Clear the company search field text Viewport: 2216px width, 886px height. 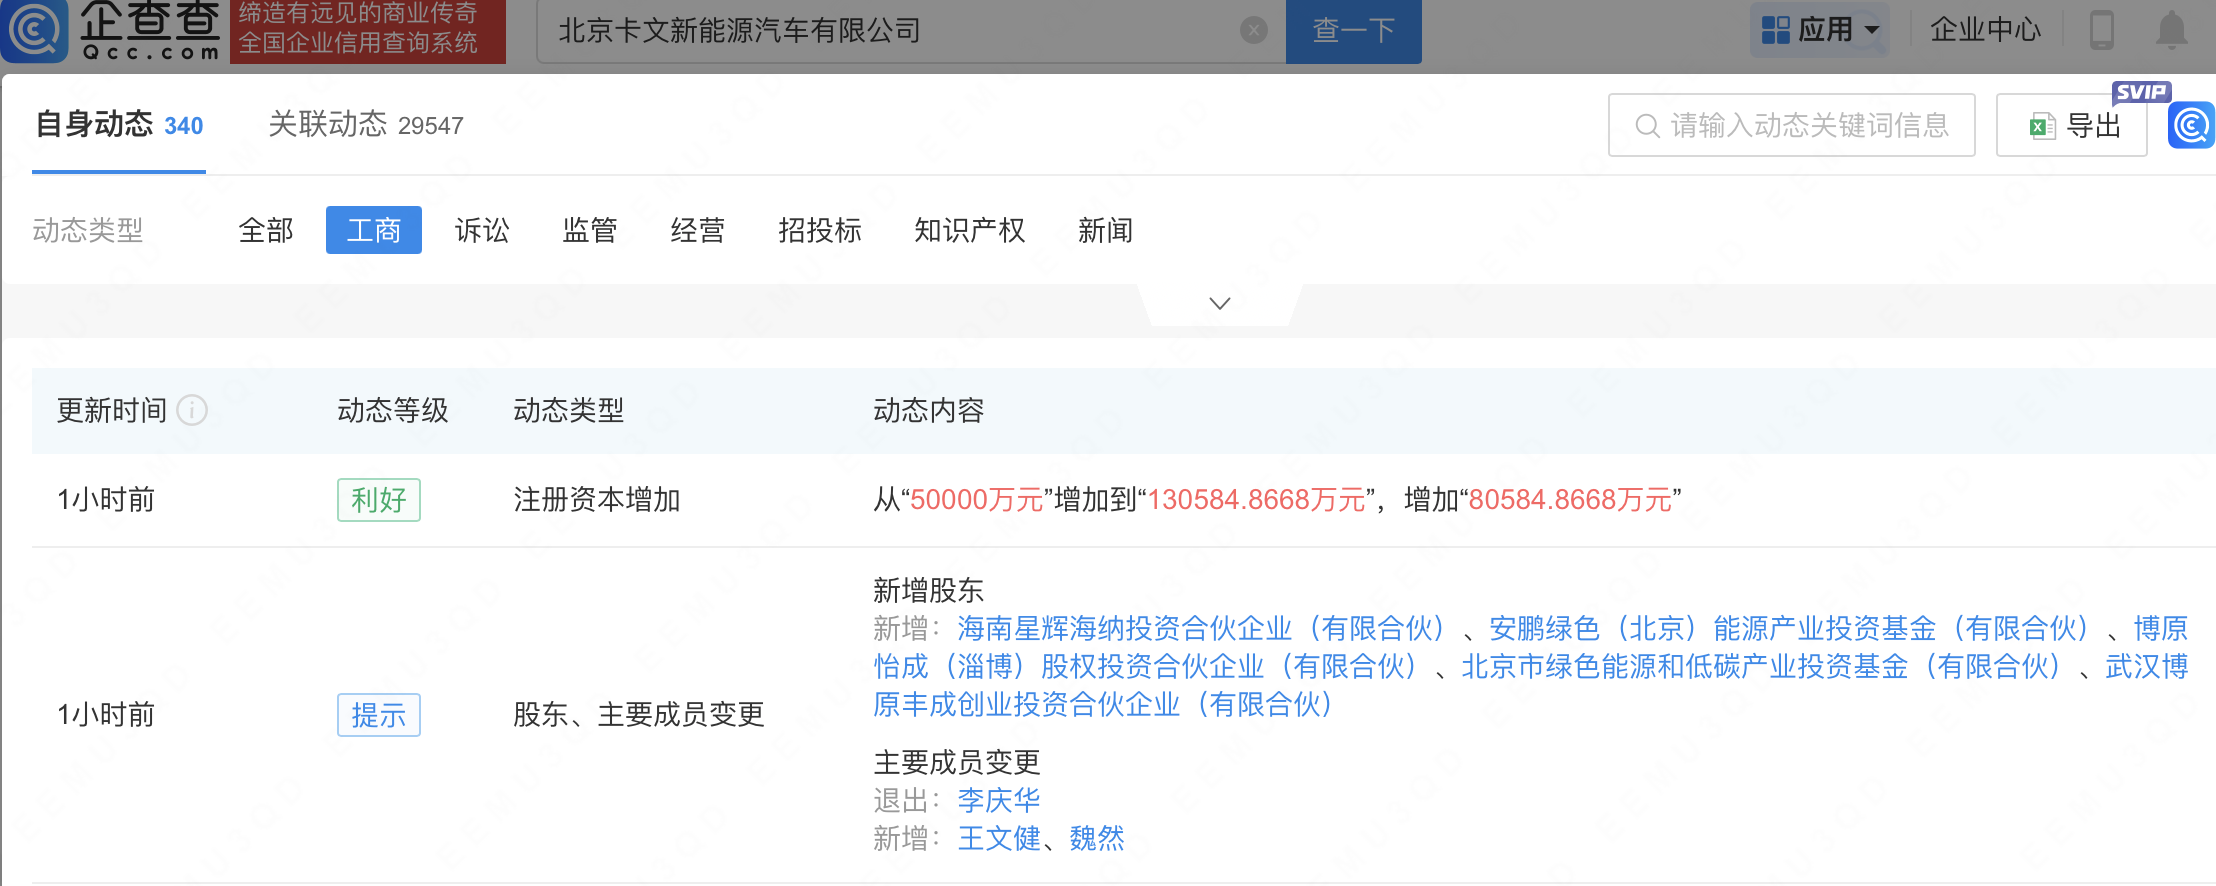(1253, 30)
